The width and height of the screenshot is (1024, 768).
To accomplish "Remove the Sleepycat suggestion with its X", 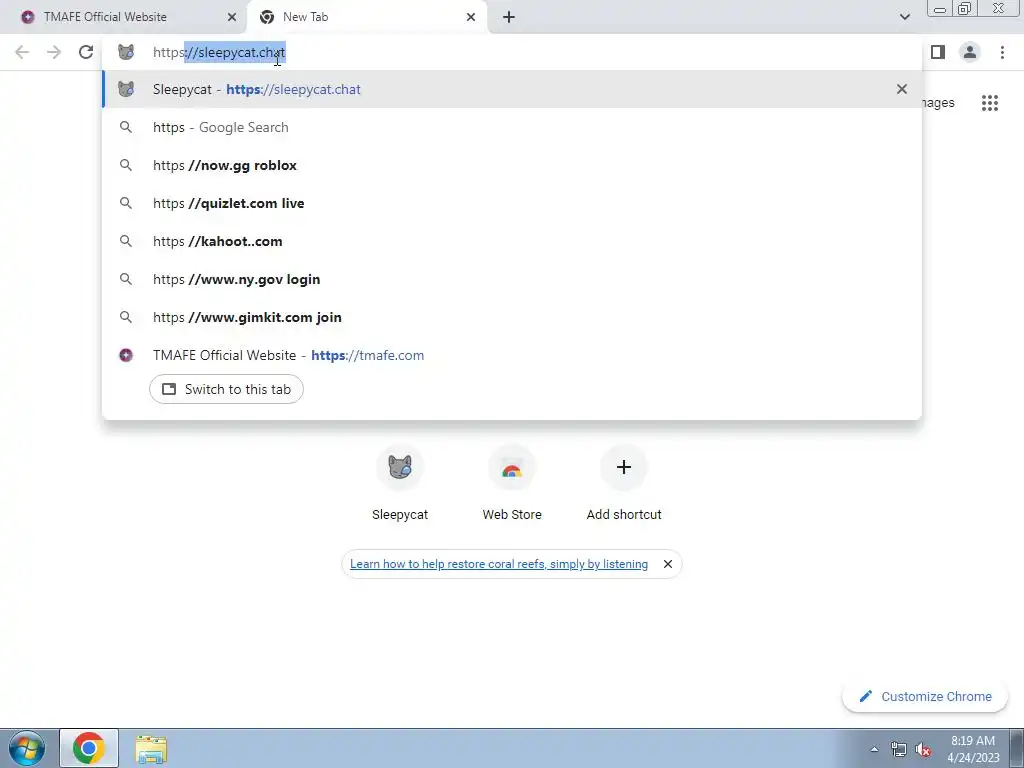I will [x=902, y=89].
